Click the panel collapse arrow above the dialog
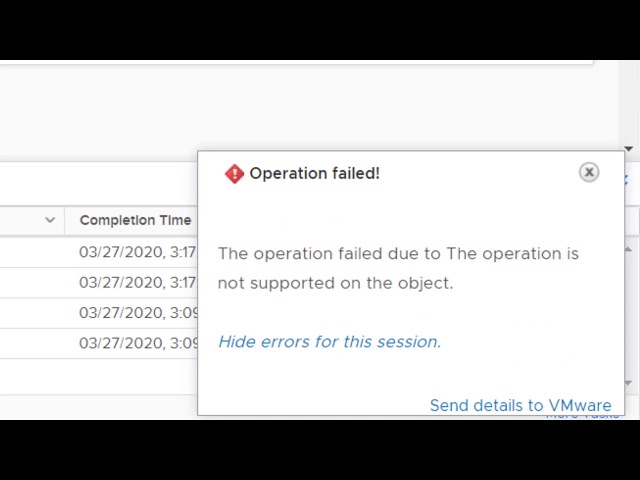 (629, 149)
